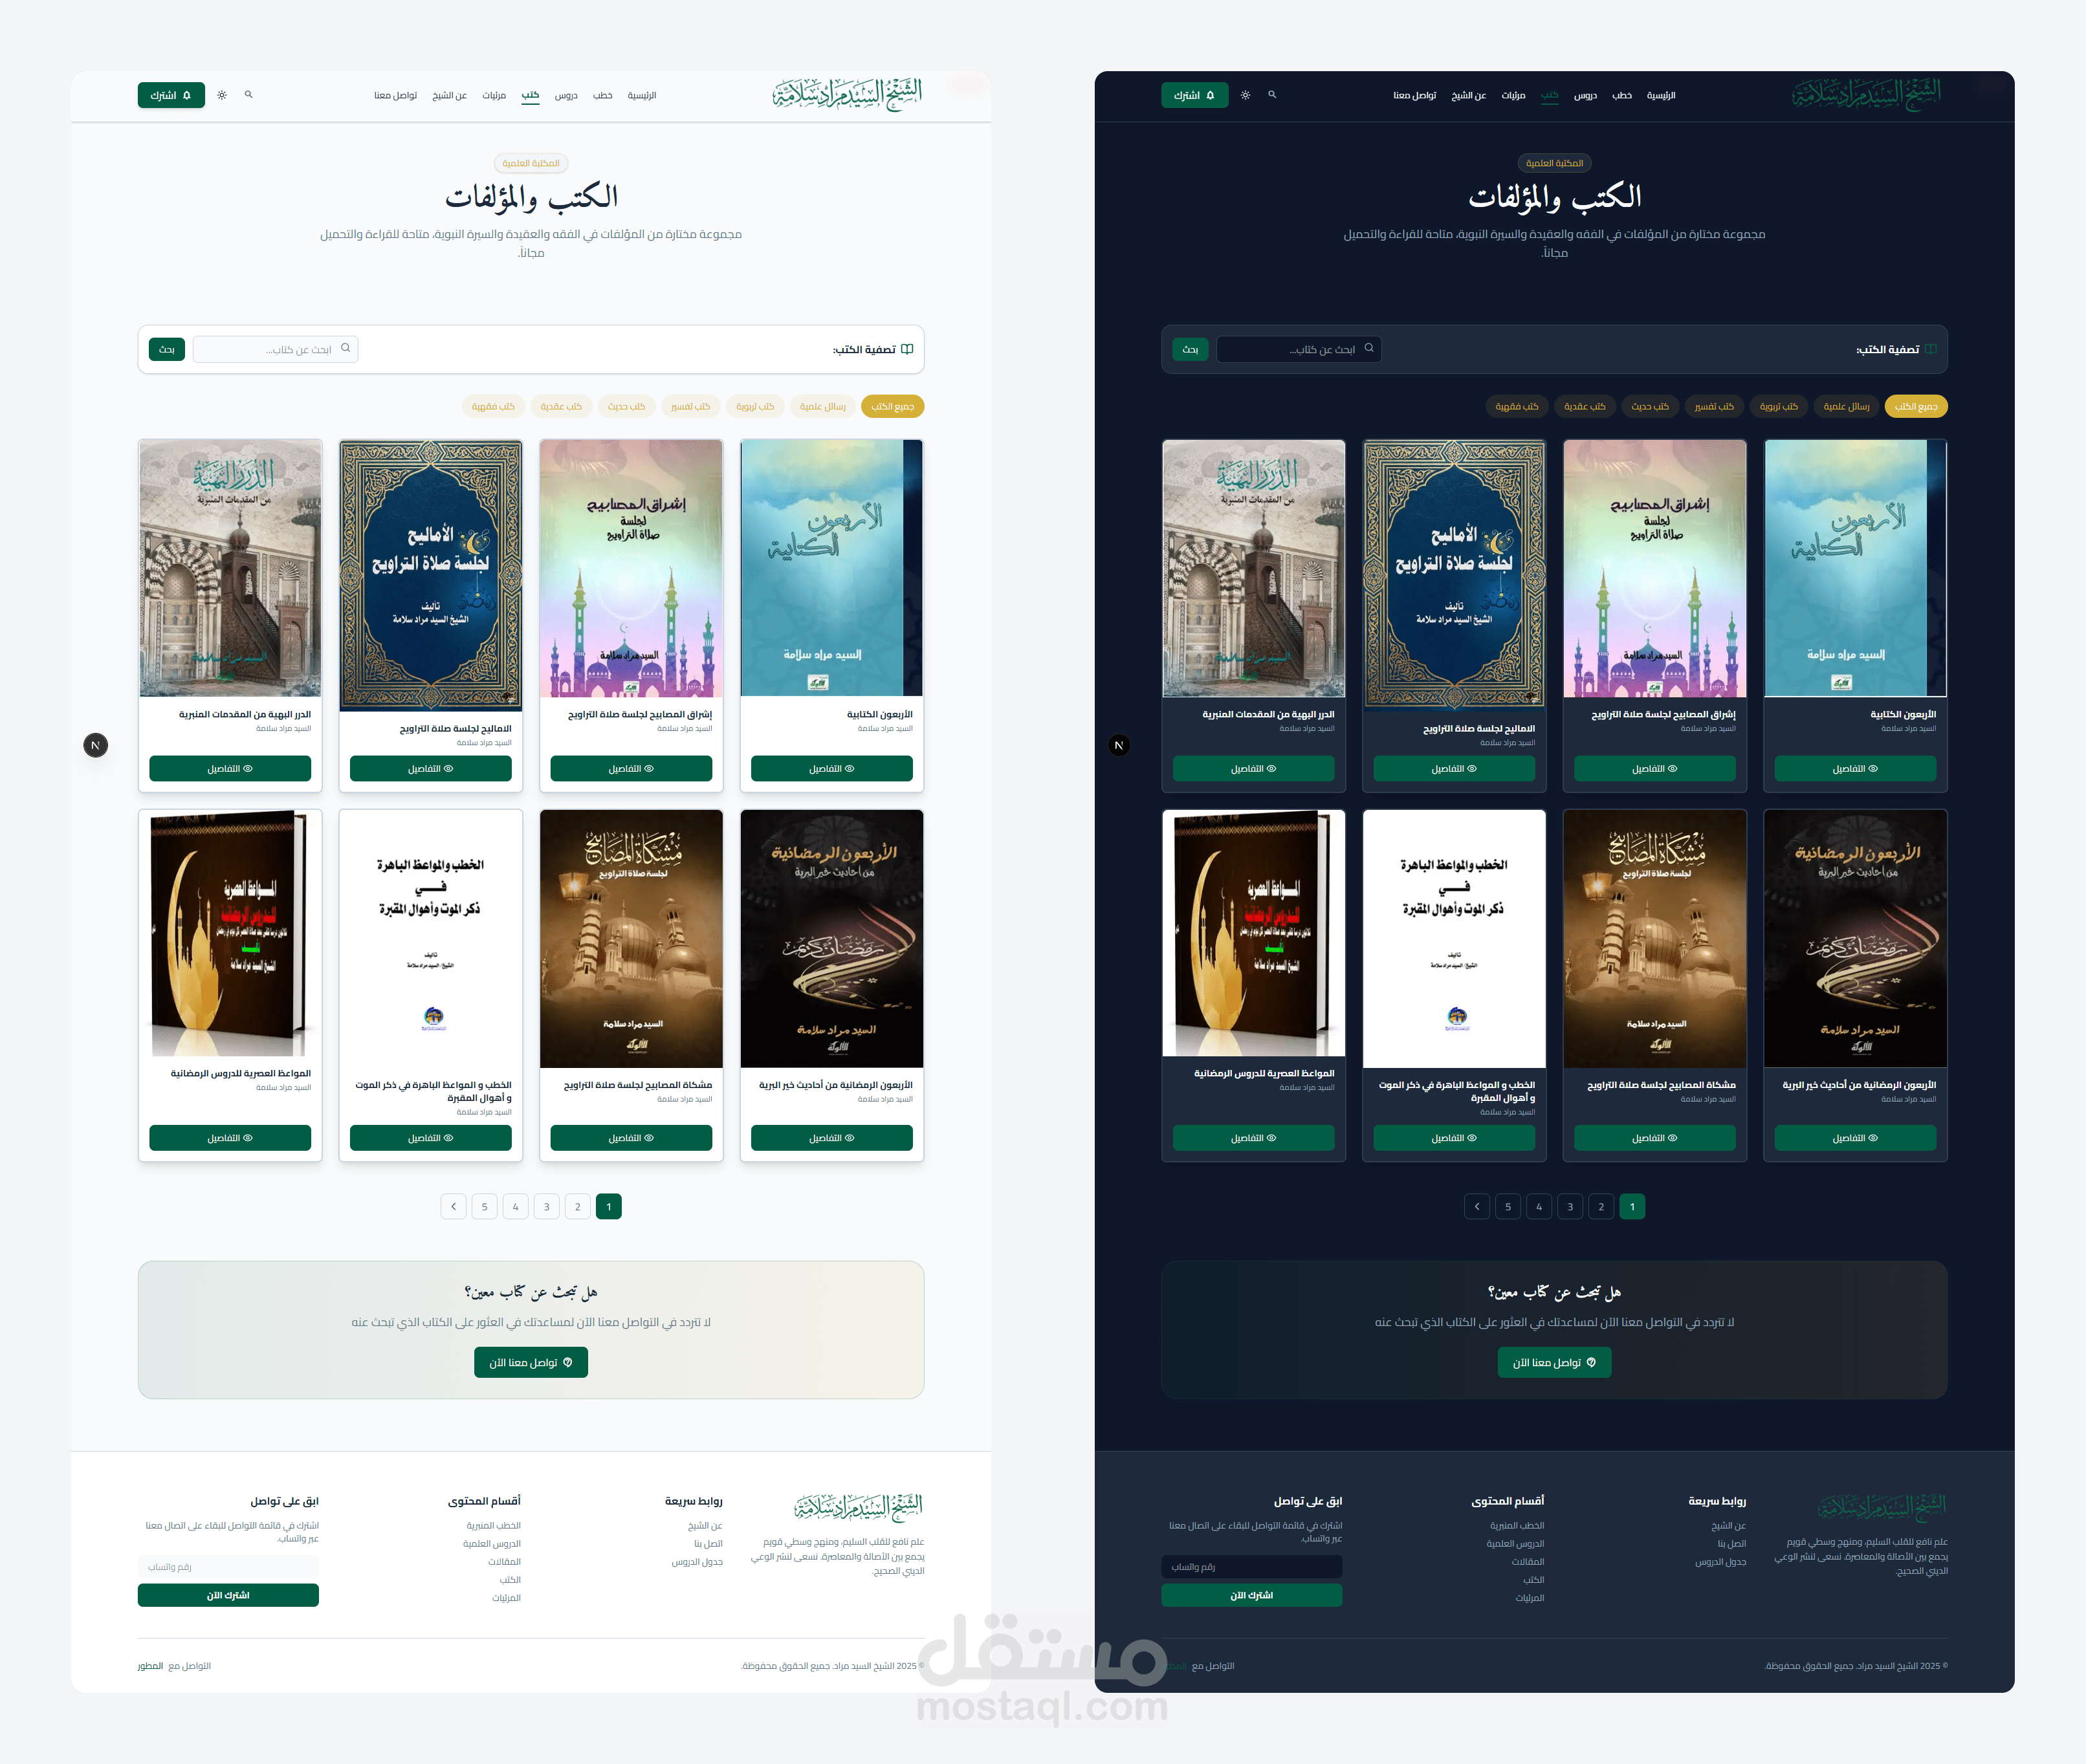Select 'كتب حديث' filter chip in light-mode page

tap(626, 406)
